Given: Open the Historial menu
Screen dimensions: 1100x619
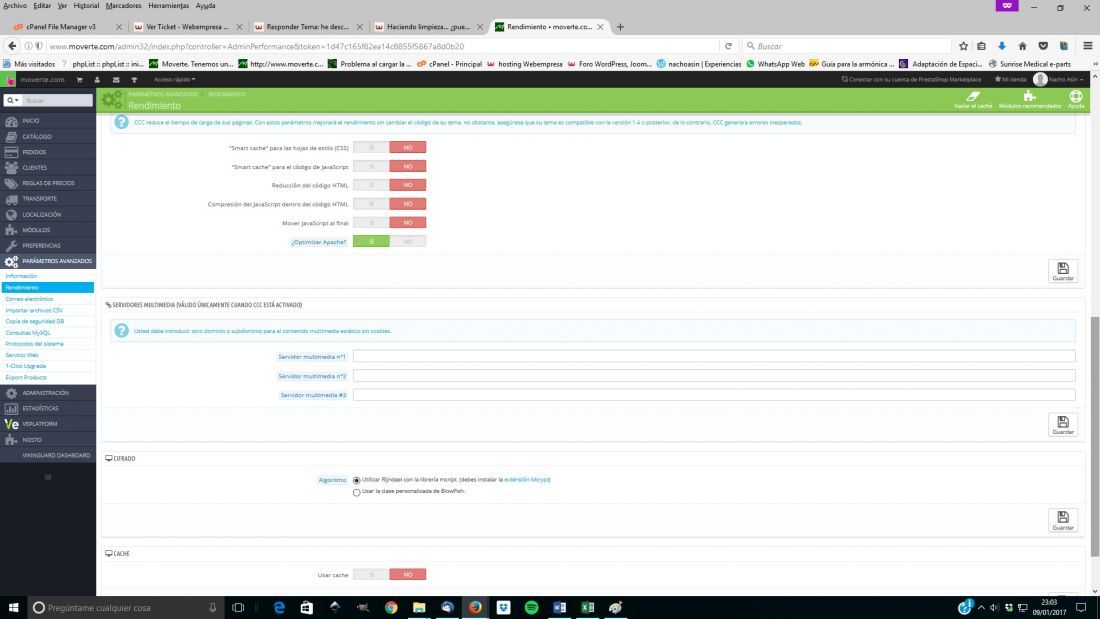Looking at the screenshot, I should click(x=86, y=6).
